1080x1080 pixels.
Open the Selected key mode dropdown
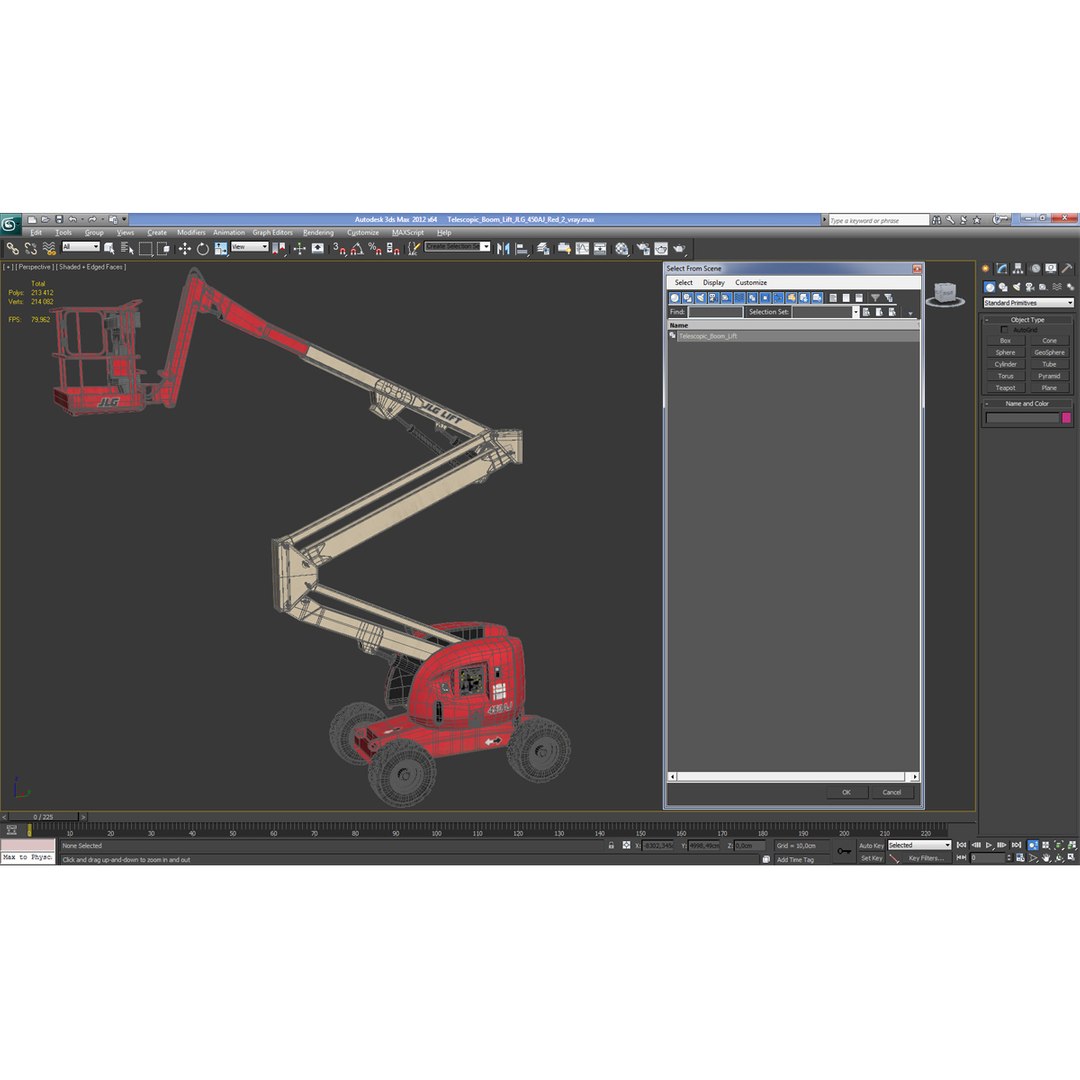coord(919,845)
